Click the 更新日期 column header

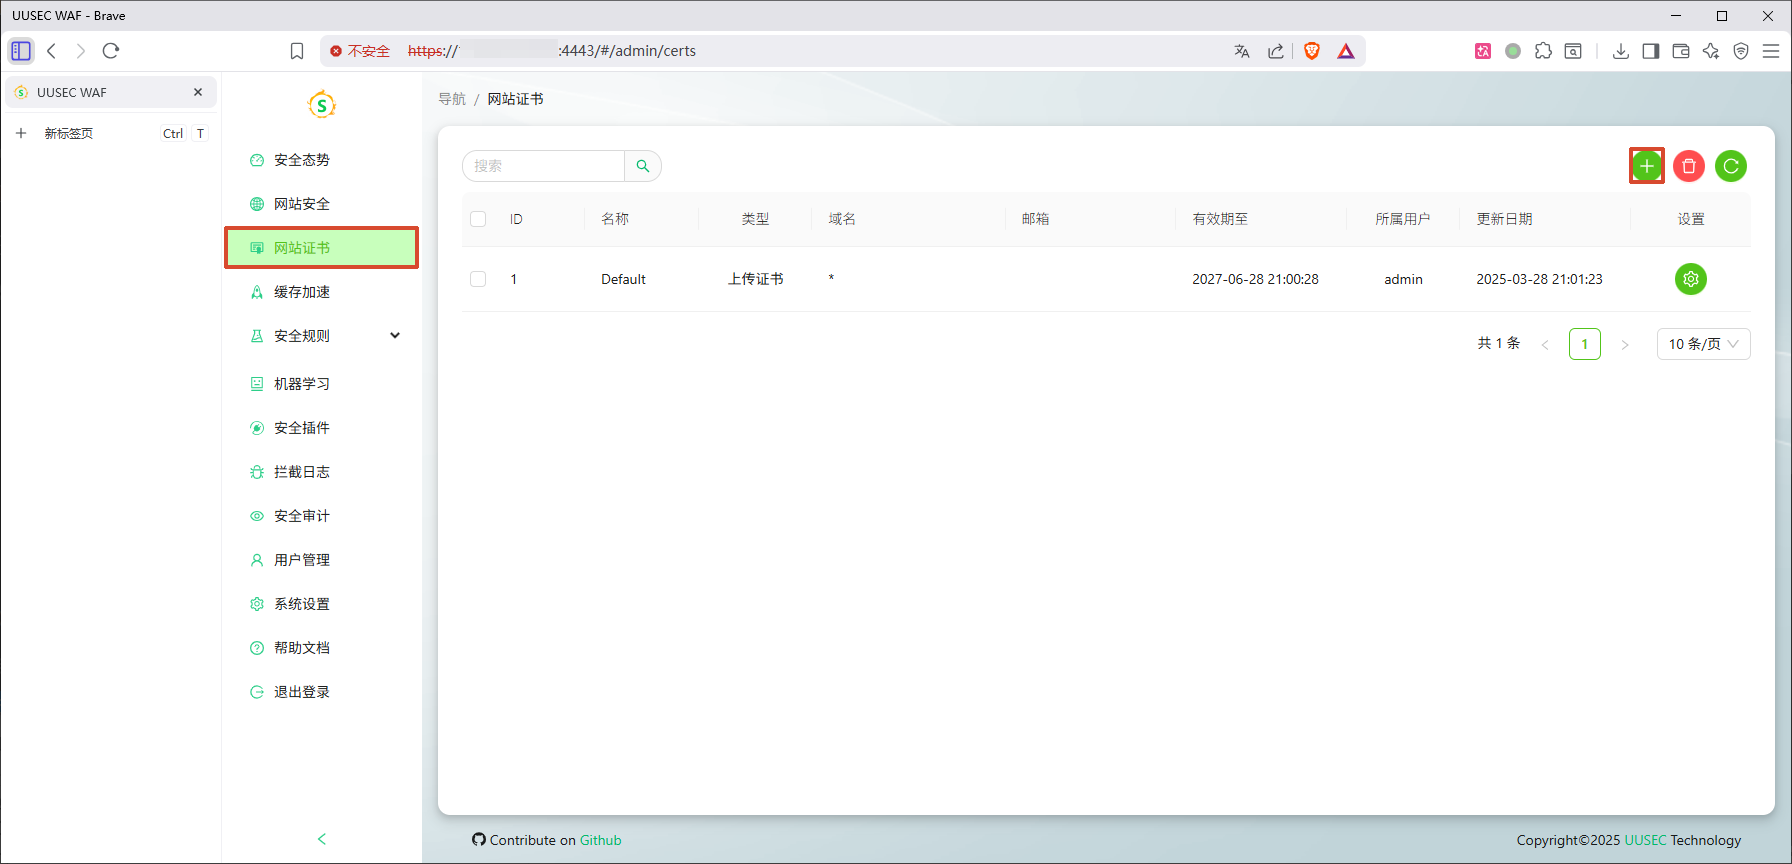[1504, 219]
